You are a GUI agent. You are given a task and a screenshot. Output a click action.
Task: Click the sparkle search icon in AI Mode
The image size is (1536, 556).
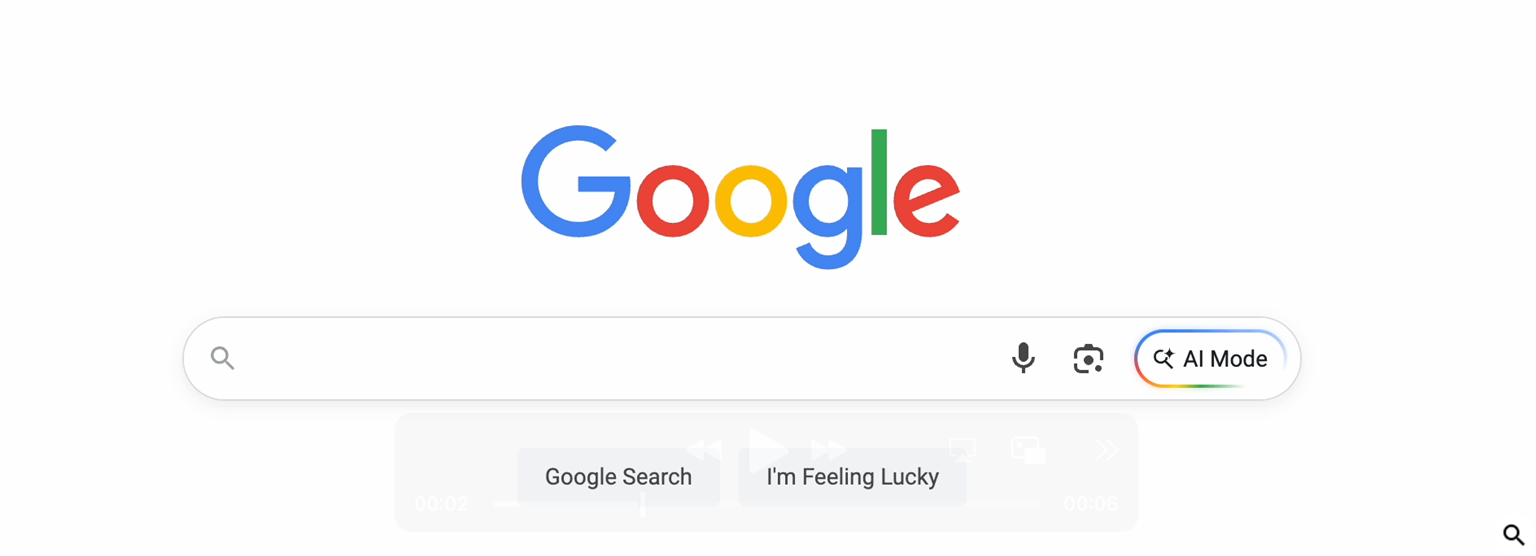coord(1163,358)
